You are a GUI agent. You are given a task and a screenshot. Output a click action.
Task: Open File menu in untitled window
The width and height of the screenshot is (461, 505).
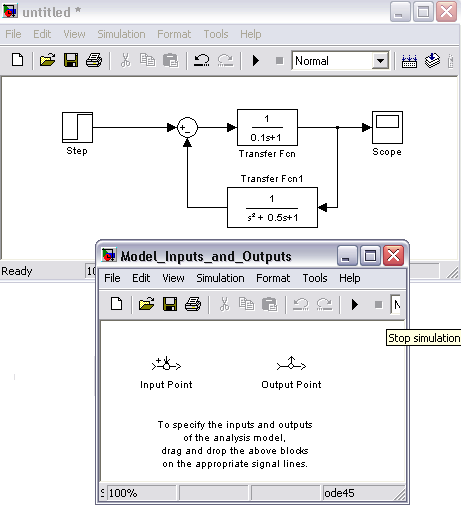[x=13, y=34]
